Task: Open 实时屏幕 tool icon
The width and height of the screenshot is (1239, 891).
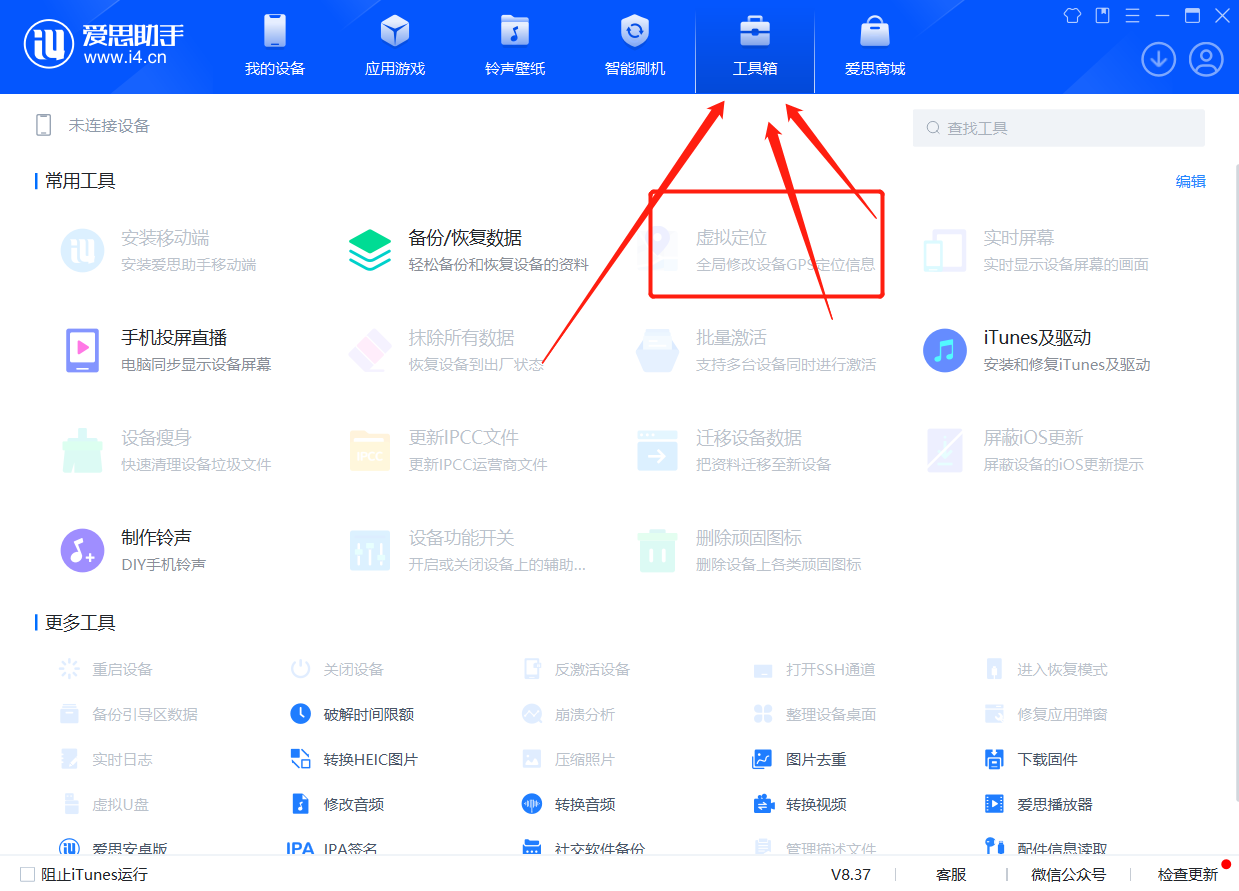Action: pyautogui.click(x=945, y=250)
